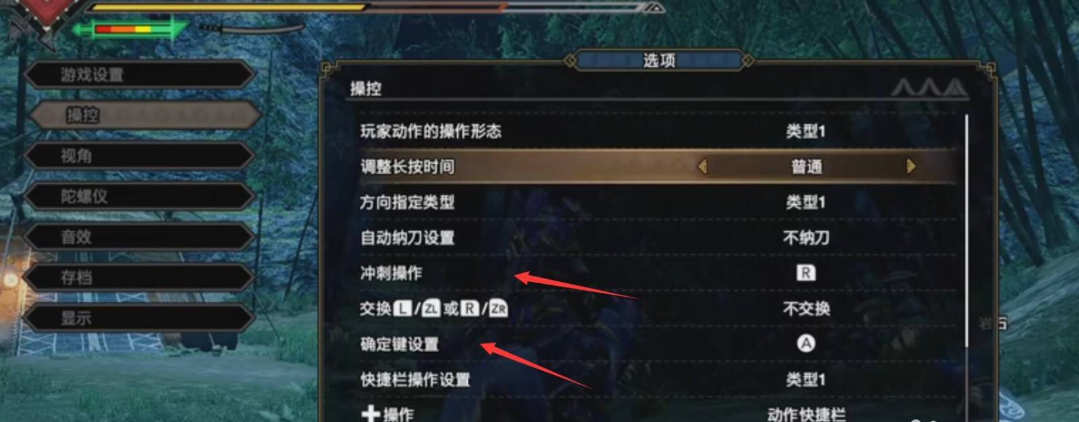Change 方向指定类型 value 类型1
The image size is (1079, 422).
[806, 202]
